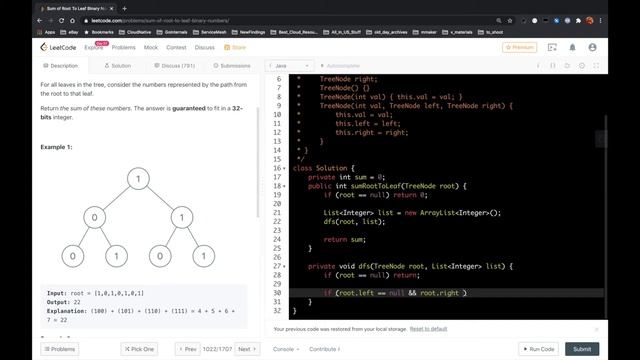Collapse dfs method at line 27

[x=284, y=266]
